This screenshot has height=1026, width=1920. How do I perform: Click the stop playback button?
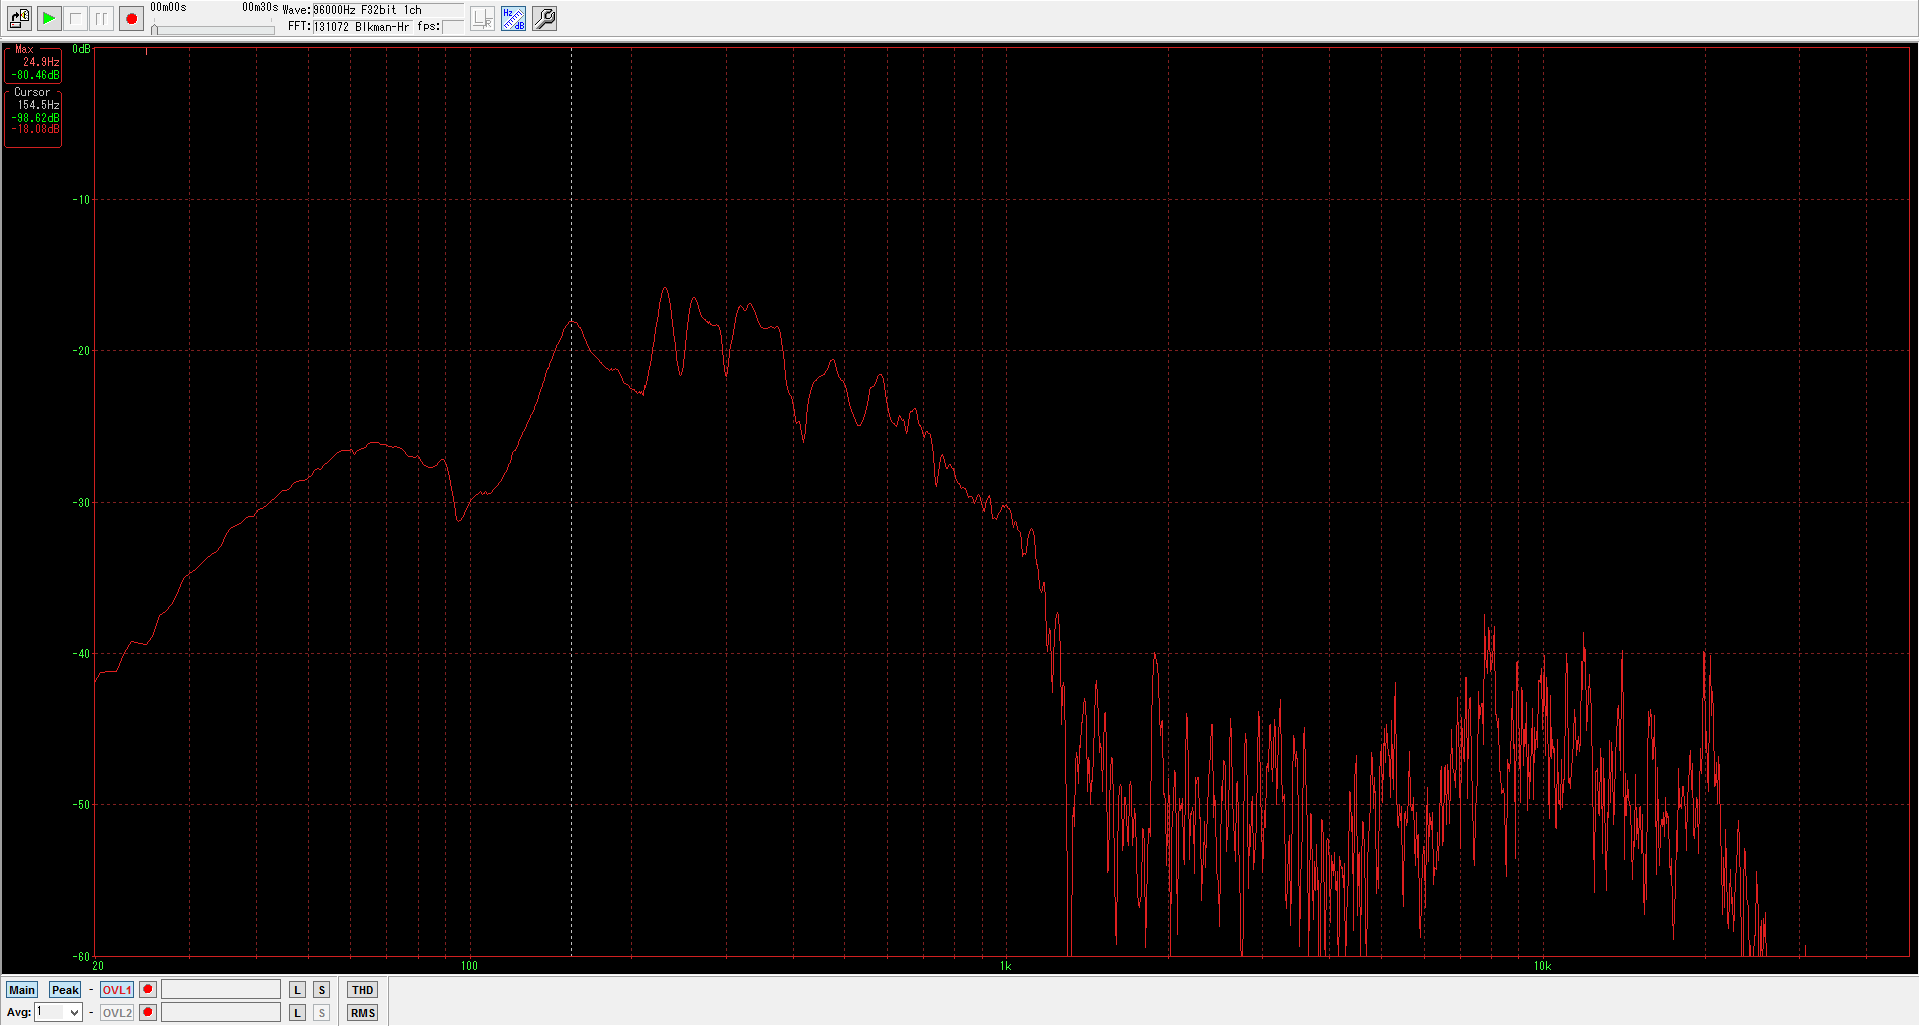(75, 18)
